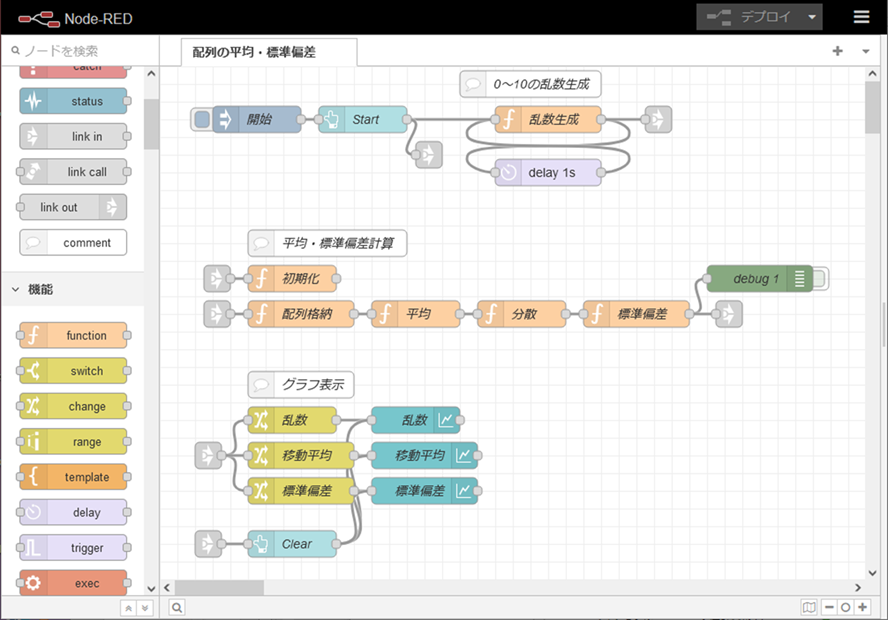The image size is (888, 620).
Task: Select the 乱数生成 function node
Action: (x=550, y=120)
